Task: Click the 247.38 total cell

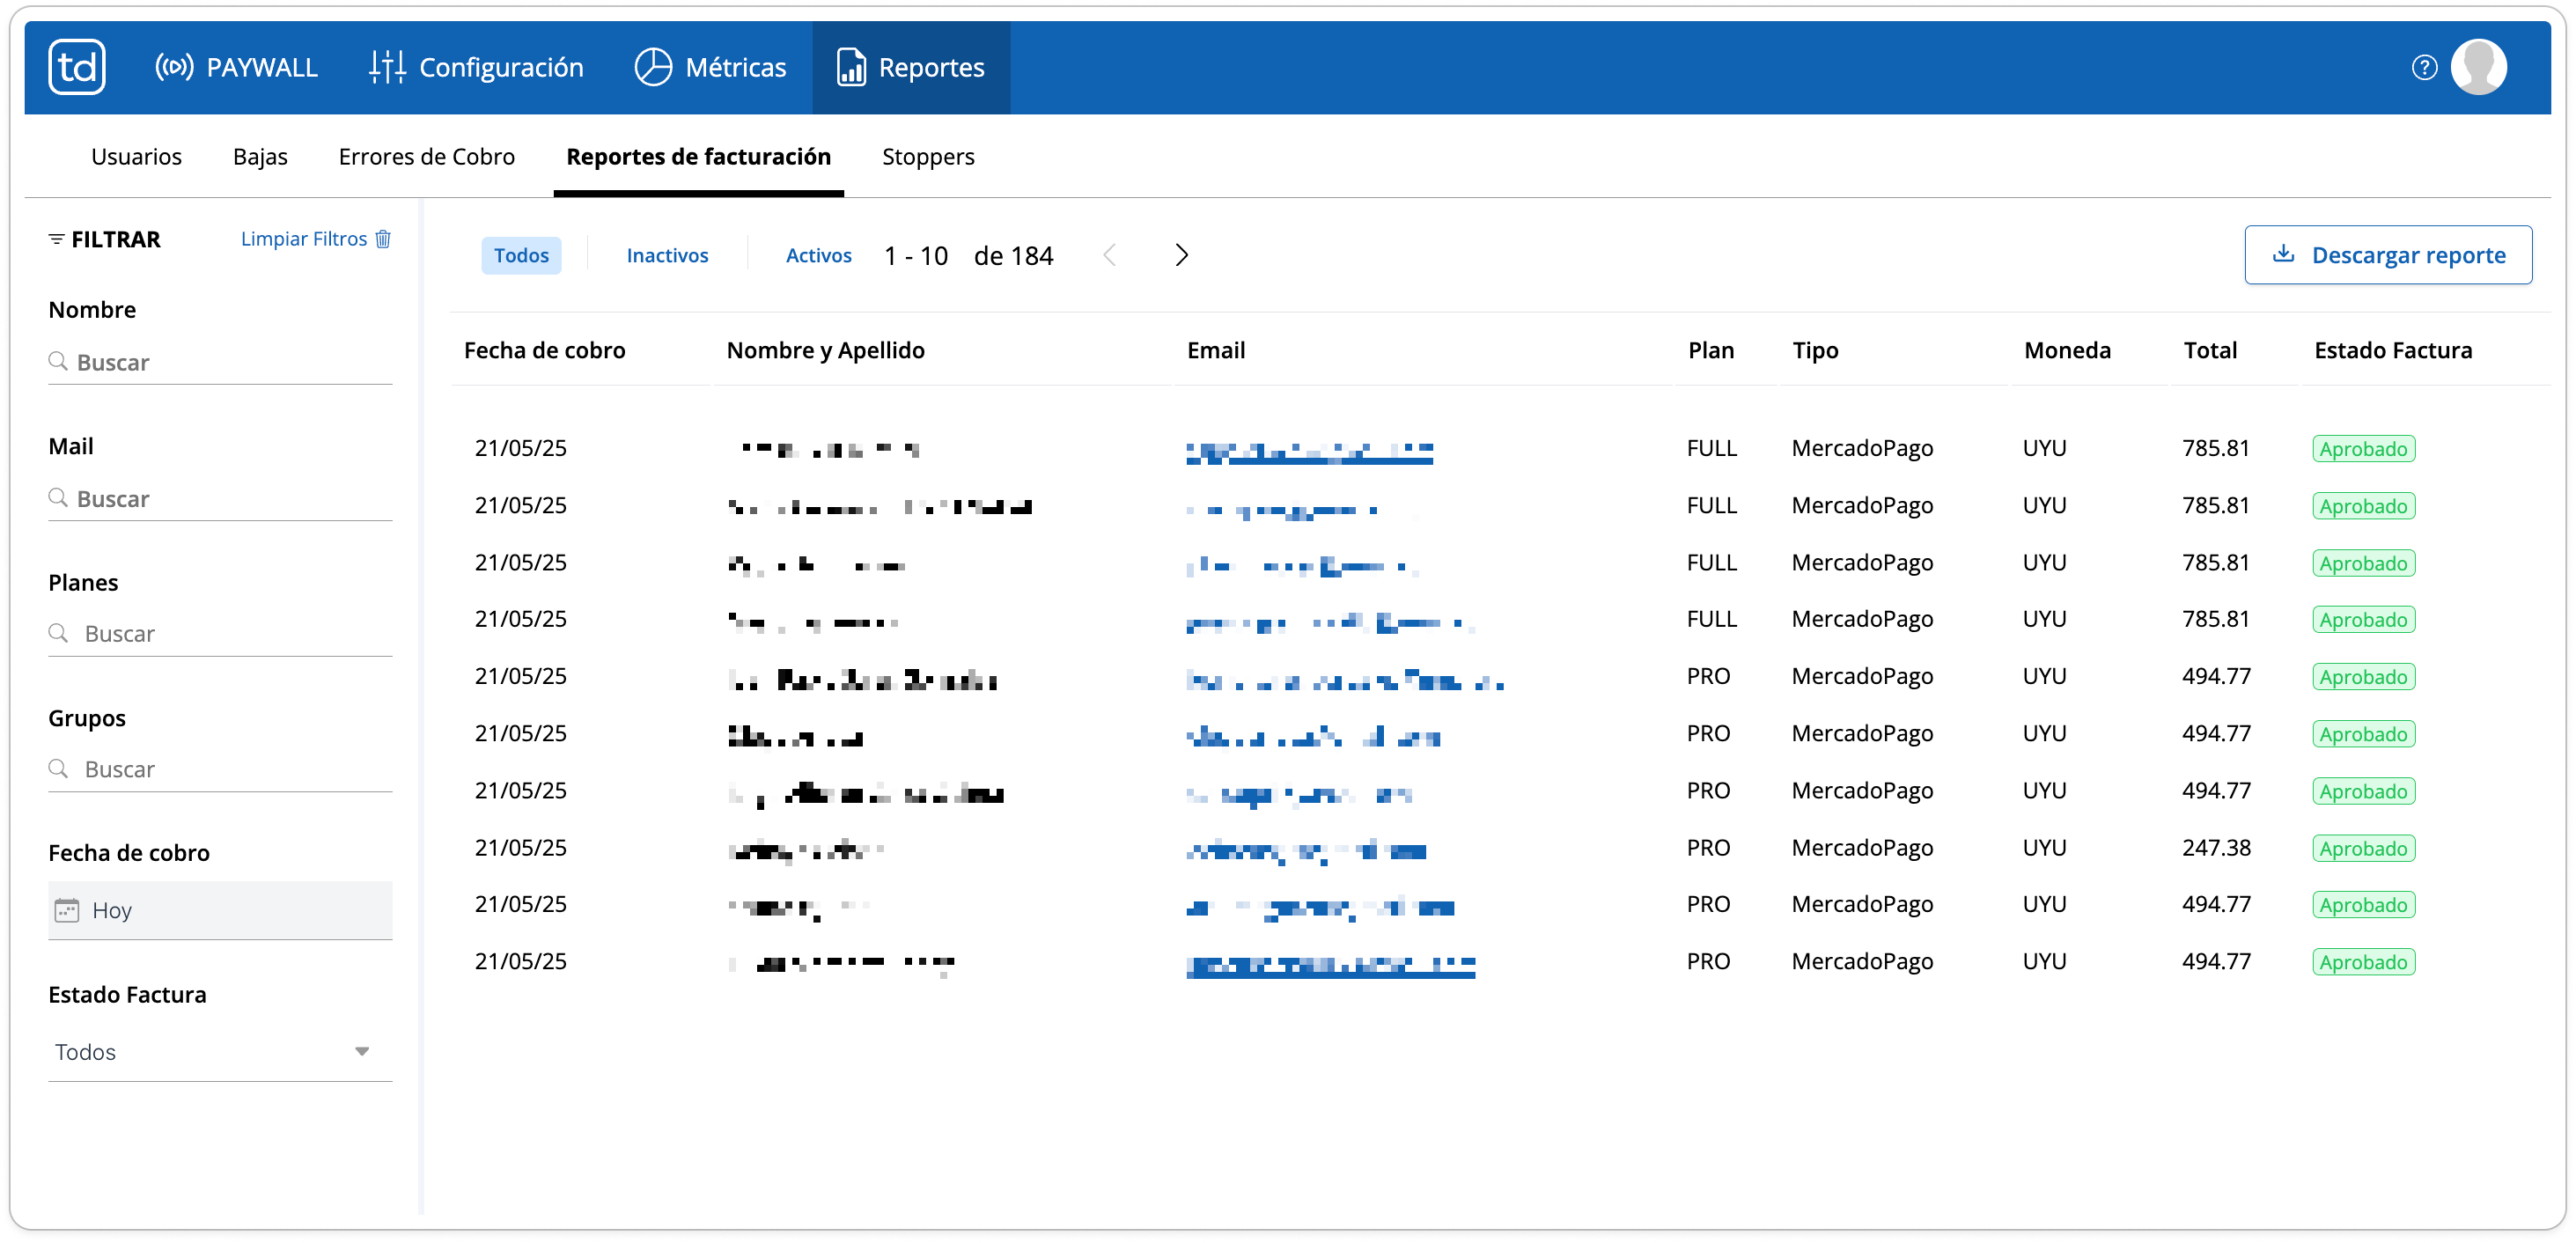Action: [2216, 848]
